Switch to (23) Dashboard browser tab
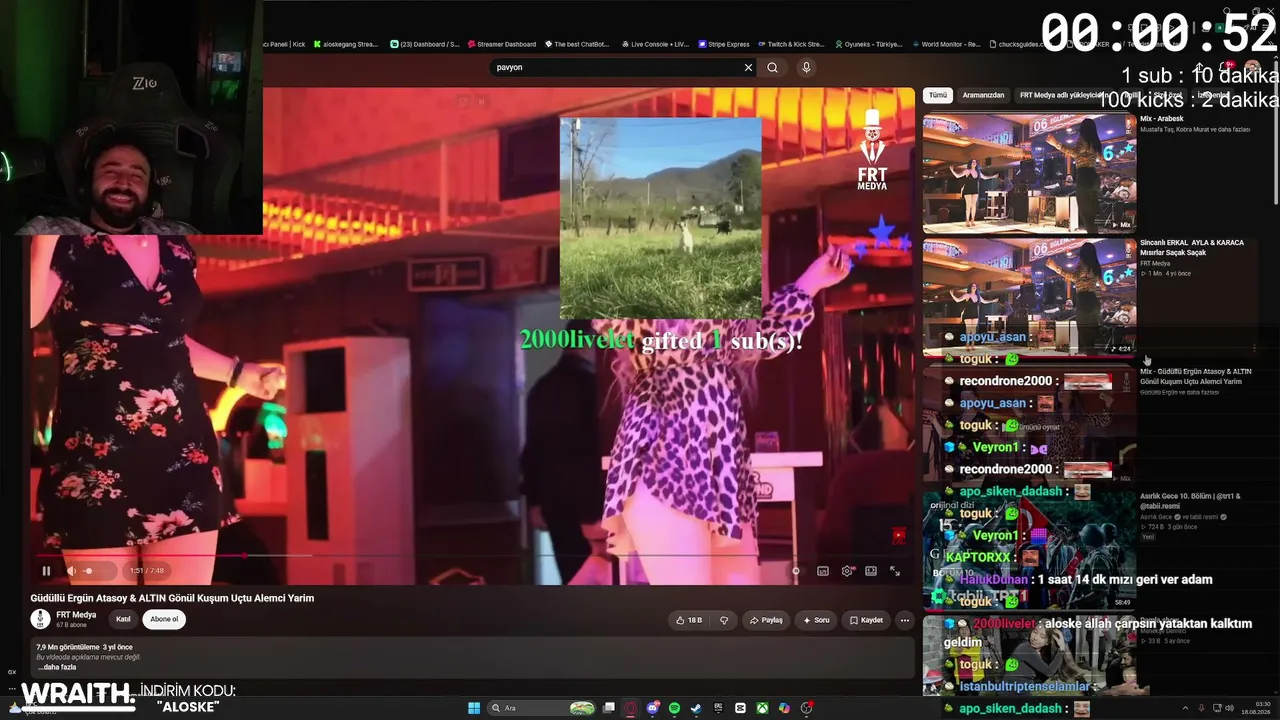Image resolution: width=1280 pixels, height=720 pixels. click(x=425, y=44)
